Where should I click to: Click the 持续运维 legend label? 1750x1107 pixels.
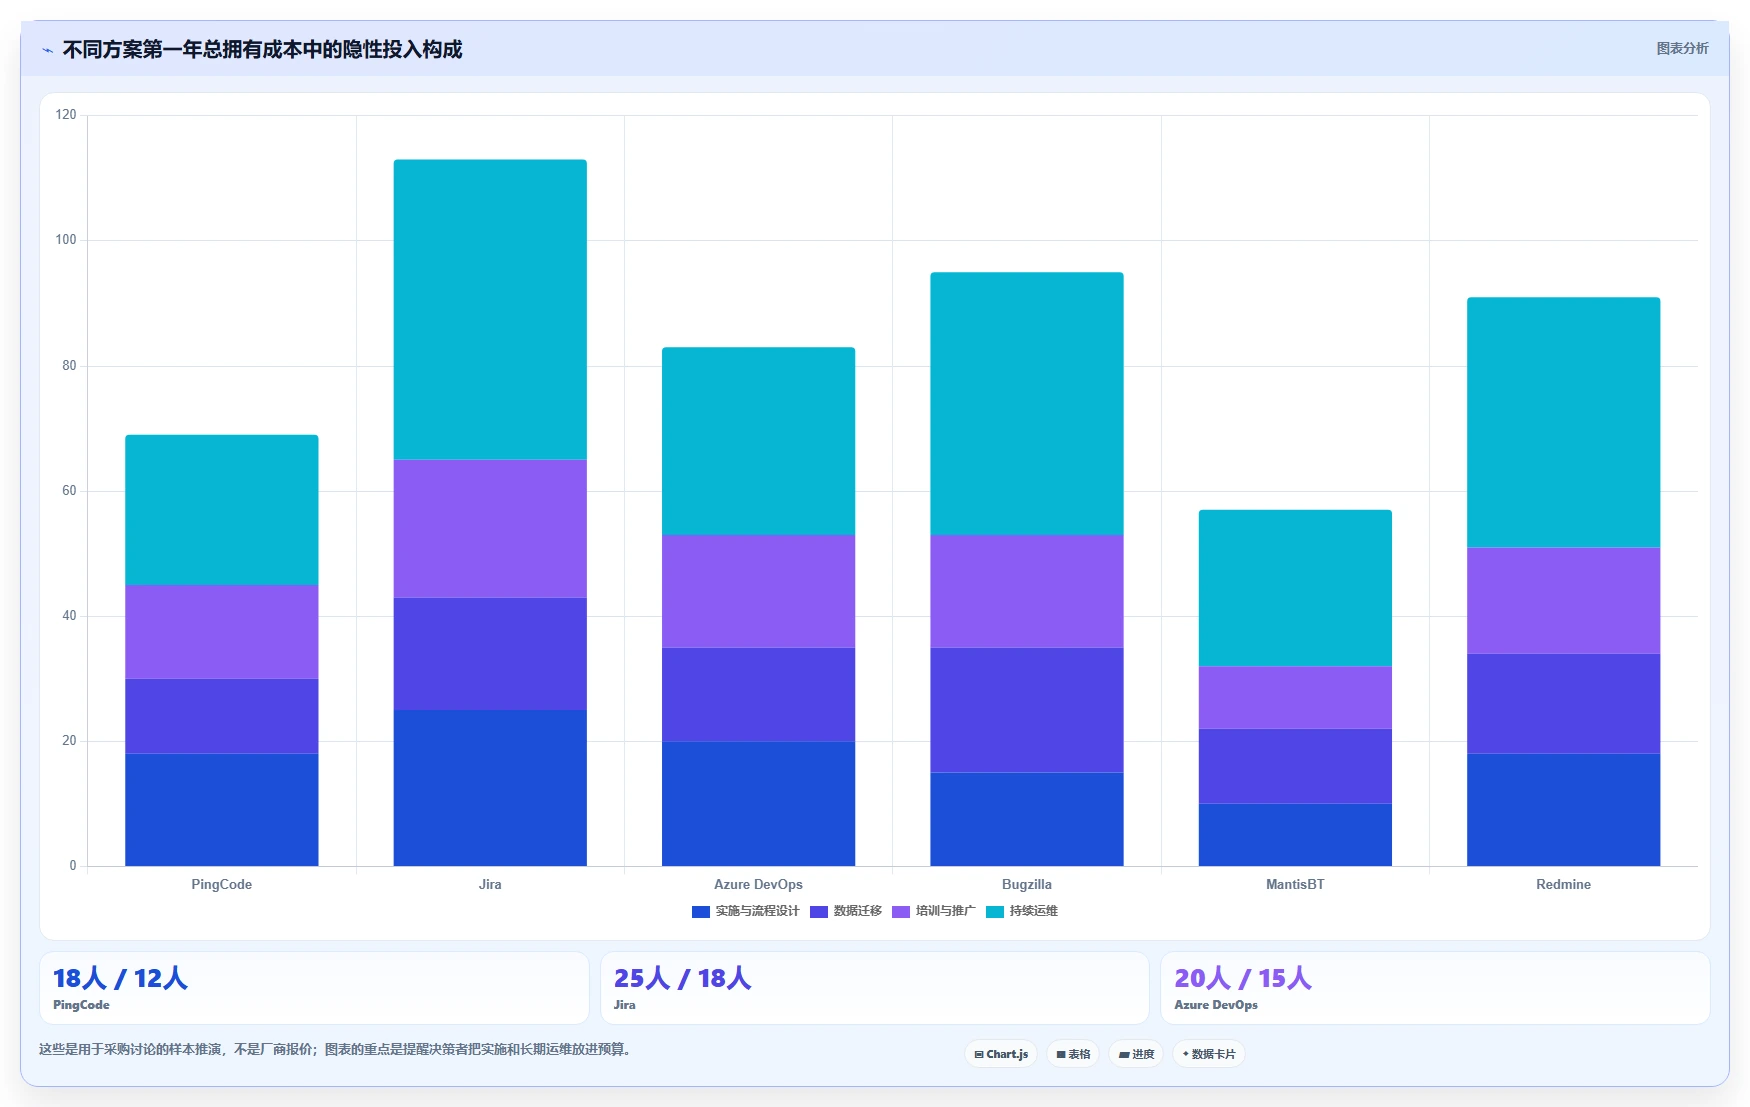tap(1034, 911)
